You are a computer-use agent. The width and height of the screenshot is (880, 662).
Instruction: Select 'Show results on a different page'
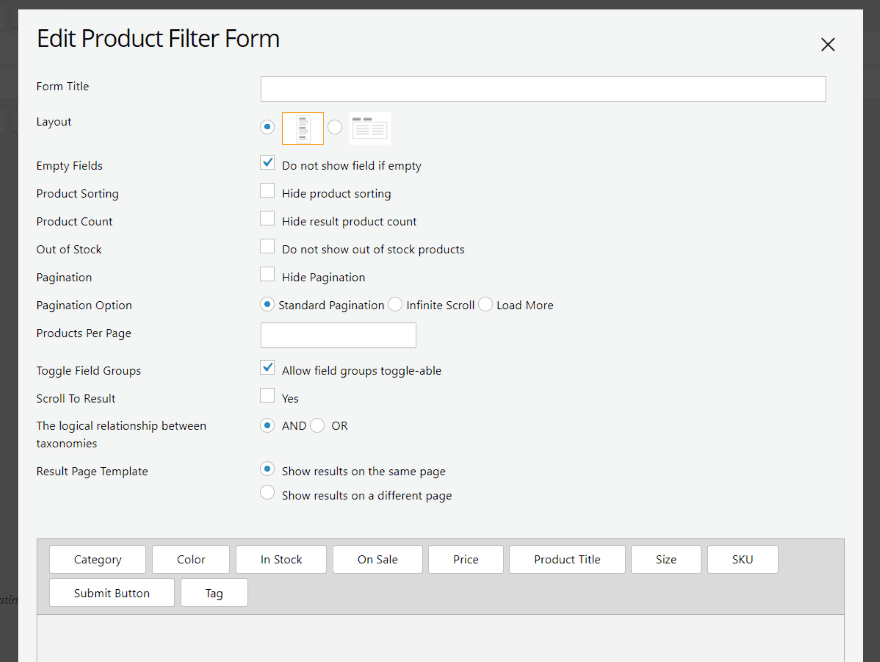point(267,493)
